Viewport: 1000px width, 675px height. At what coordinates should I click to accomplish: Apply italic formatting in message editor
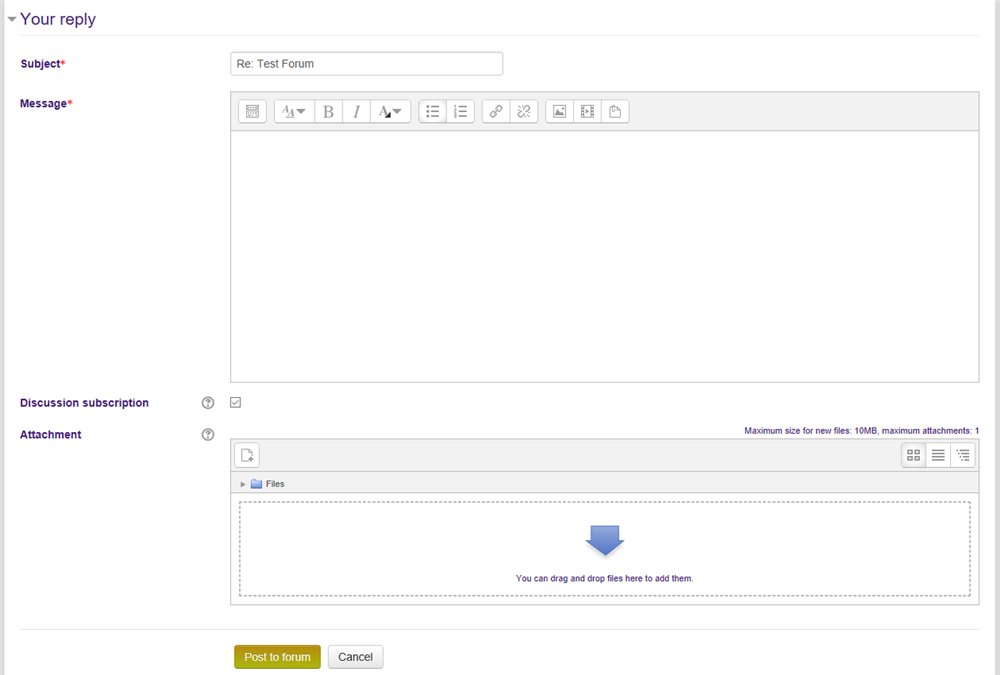(x=356, y=111)
